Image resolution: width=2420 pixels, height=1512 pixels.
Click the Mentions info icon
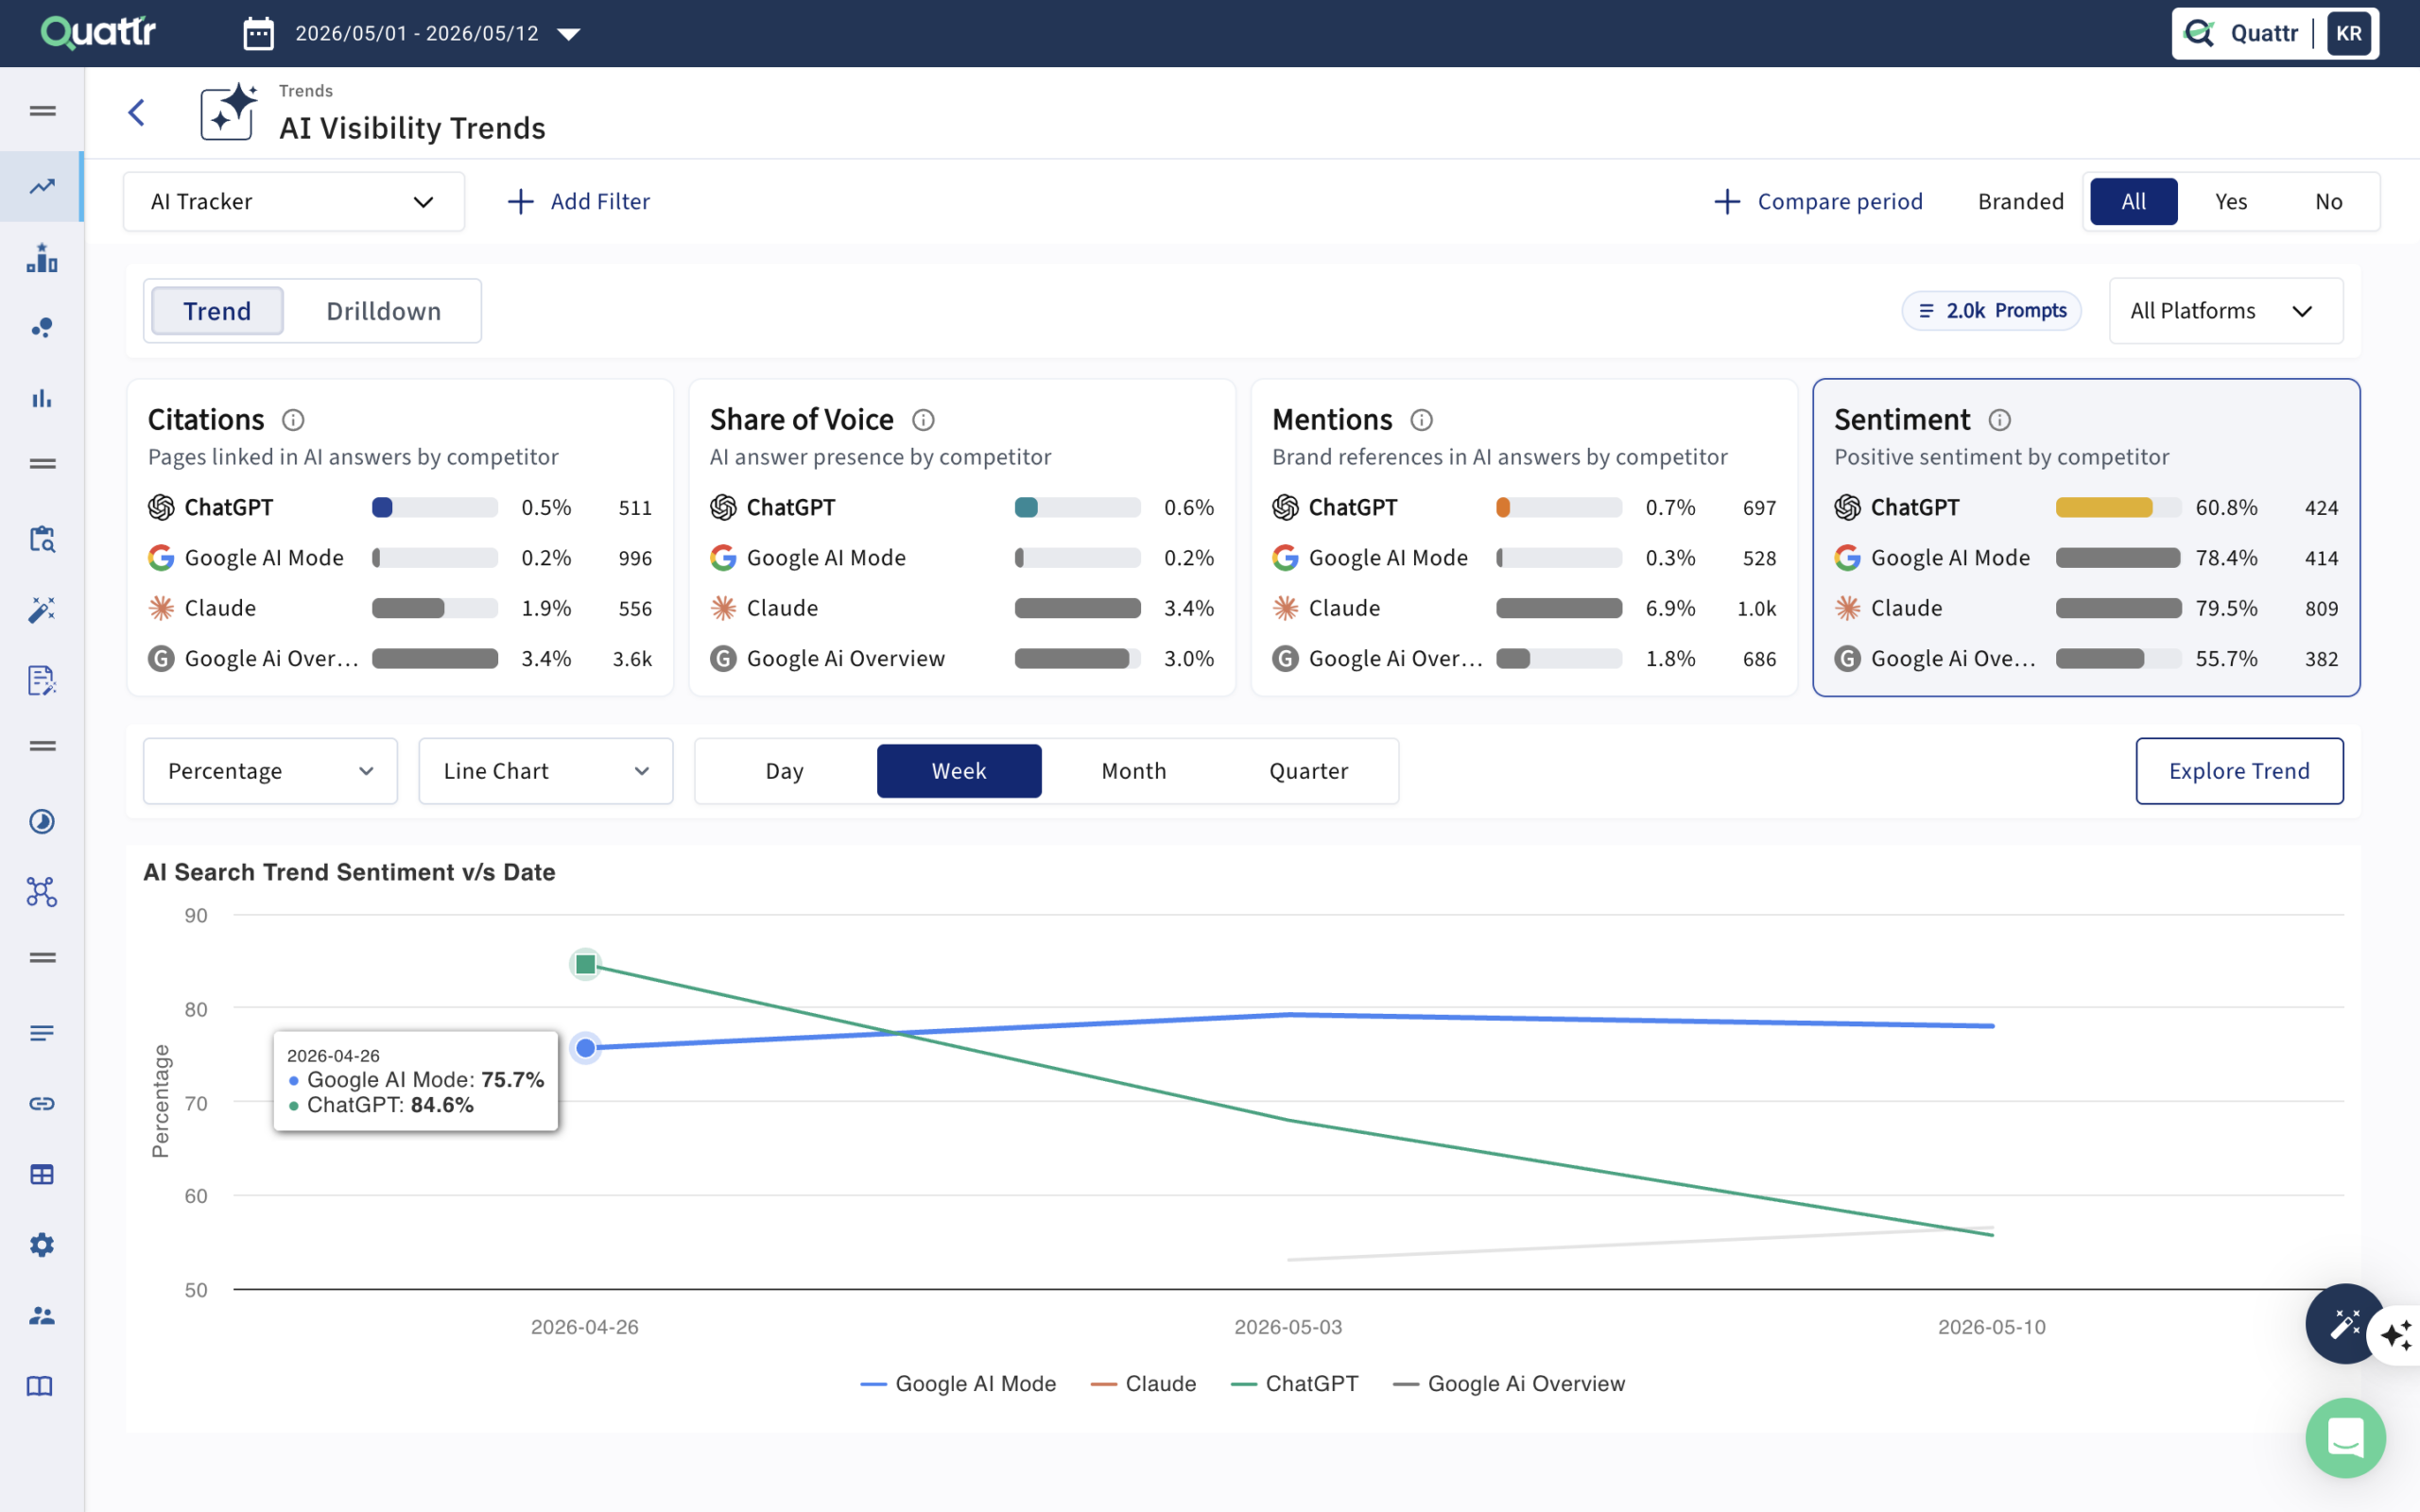1421,420
